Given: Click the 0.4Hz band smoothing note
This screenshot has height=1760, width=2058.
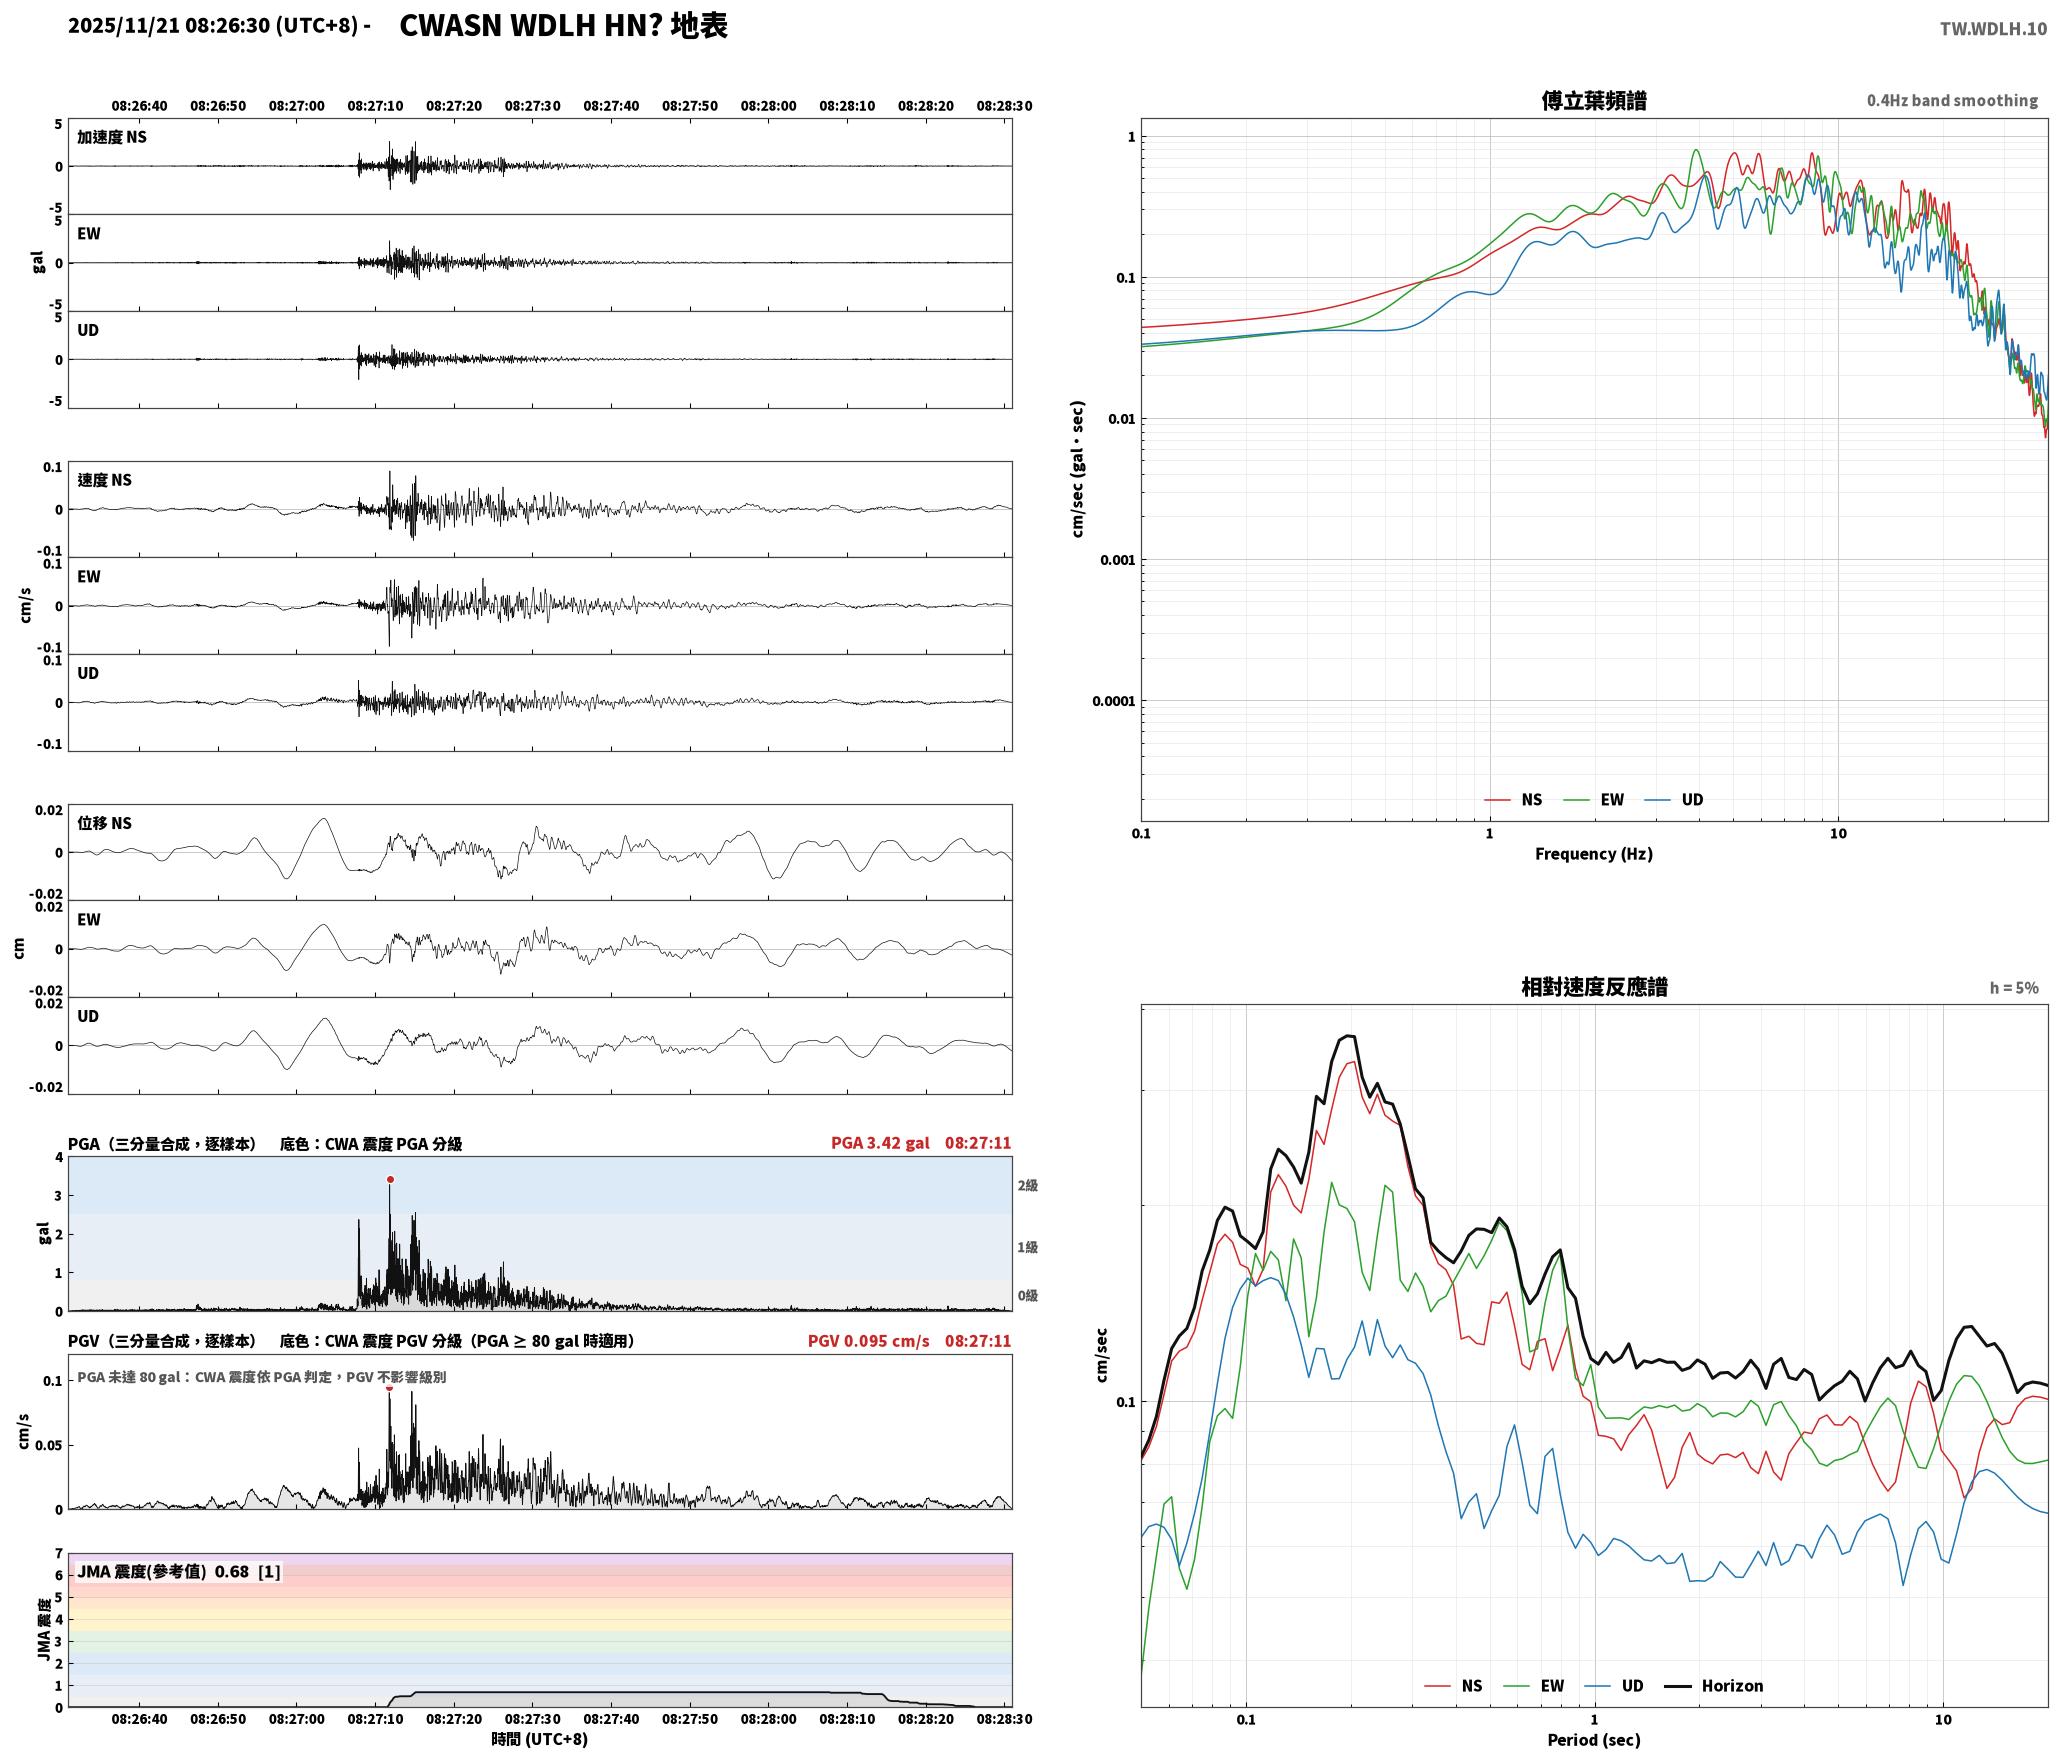Looking at the screenshot, I should tap(1952, 100).
